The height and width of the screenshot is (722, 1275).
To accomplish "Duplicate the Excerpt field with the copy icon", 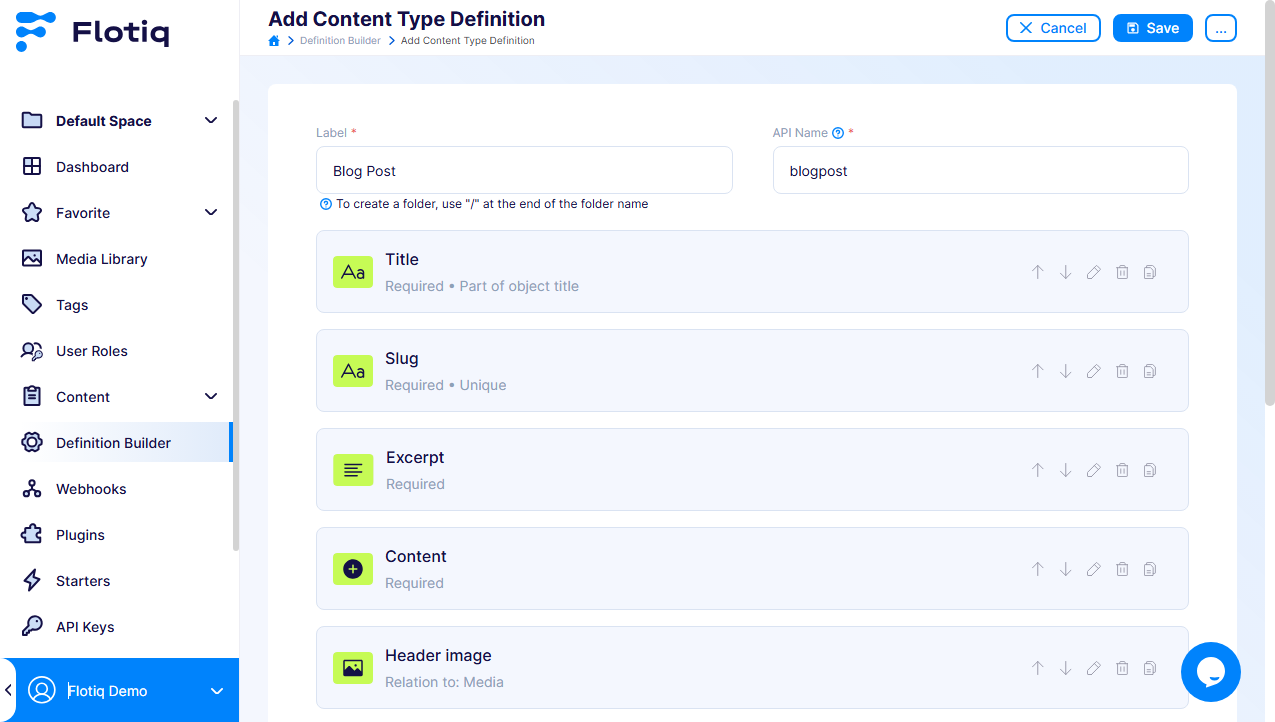I will click(x=1149, y=469).
